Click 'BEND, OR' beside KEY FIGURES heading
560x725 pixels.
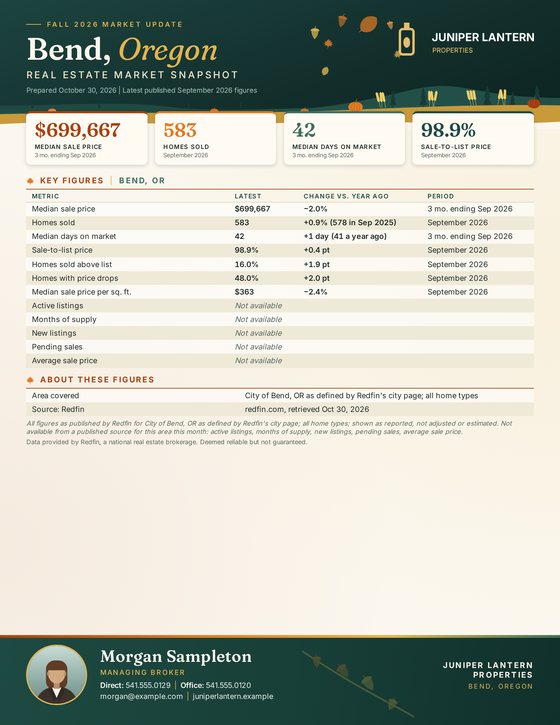click(x=142, y=181)
